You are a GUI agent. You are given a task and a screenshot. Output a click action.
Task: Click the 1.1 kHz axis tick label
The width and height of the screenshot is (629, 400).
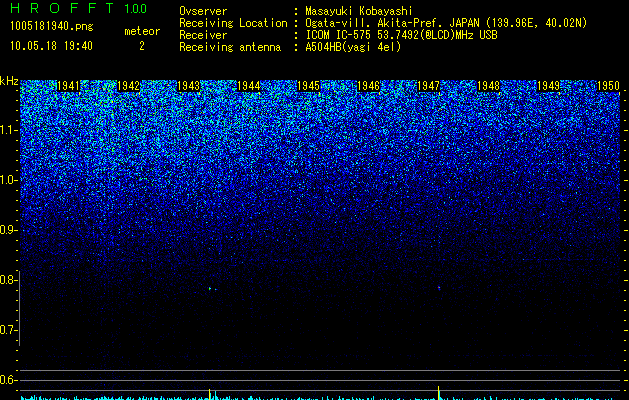8,130
